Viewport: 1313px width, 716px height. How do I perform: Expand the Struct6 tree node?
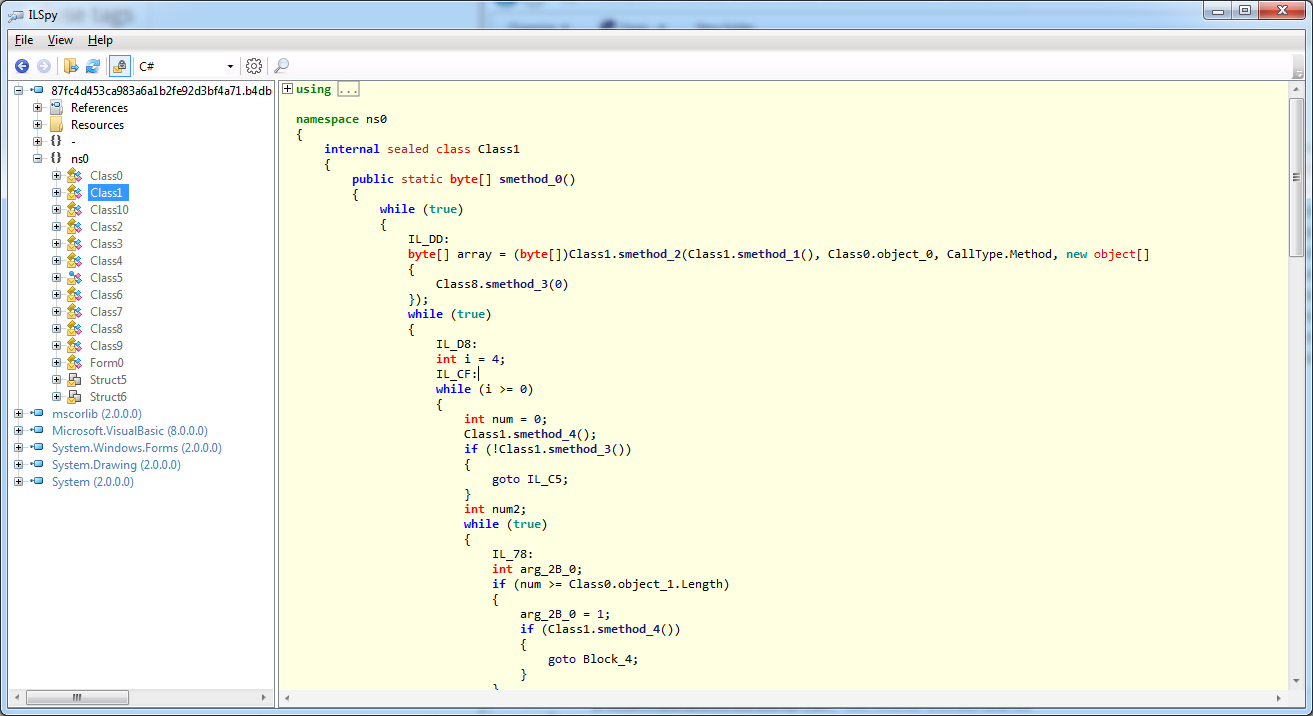[x=57, y=397]
